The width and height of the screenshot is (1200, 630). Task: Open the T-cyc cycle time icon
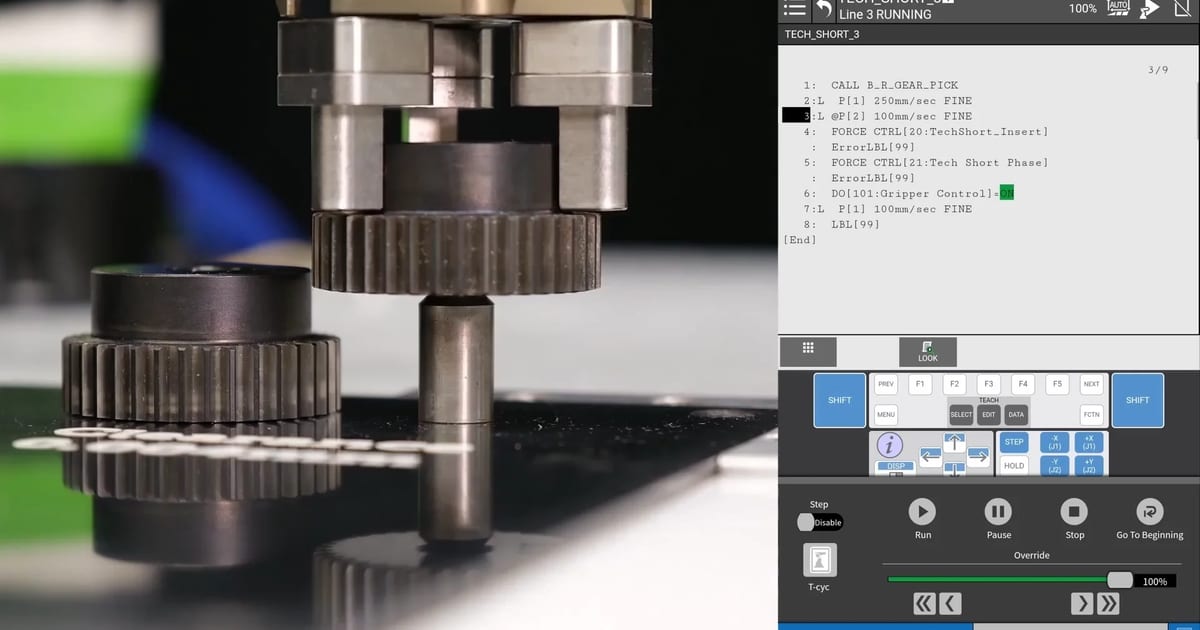(x=820, y=560)
